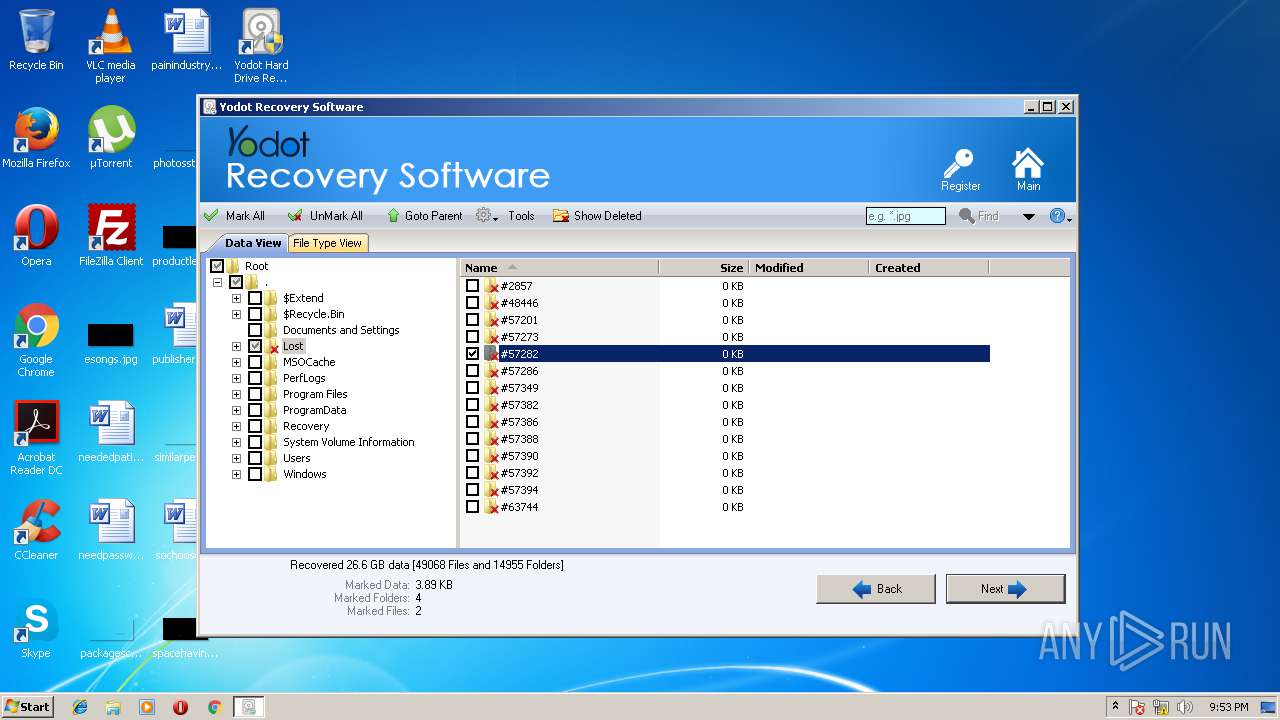
Task: Toggle the $Recycle.Bin folder checkbox
Action: [x=255, y=314]
